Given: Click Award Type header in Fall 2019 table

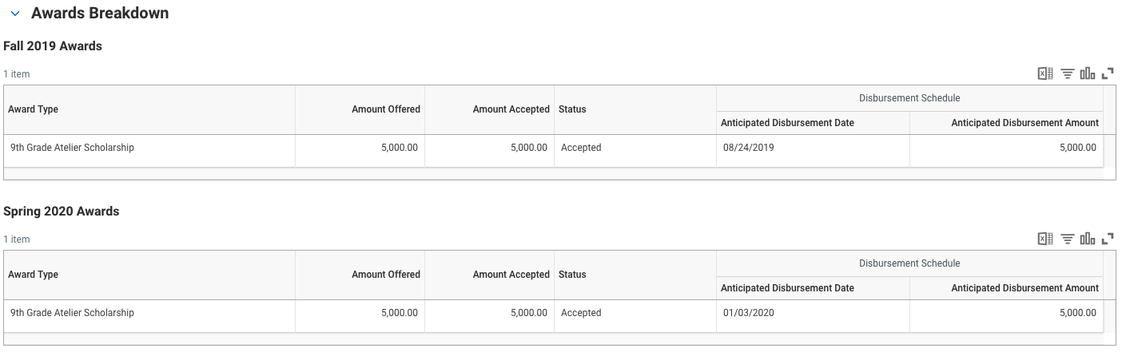Looking at the screenshot, I should [33, 109].
